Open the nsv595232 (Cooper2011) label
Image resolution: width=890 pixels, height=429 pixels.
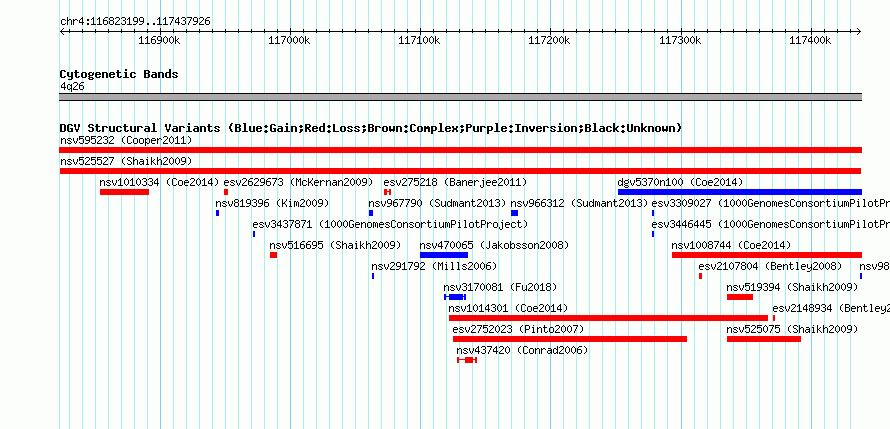point(126,140)
